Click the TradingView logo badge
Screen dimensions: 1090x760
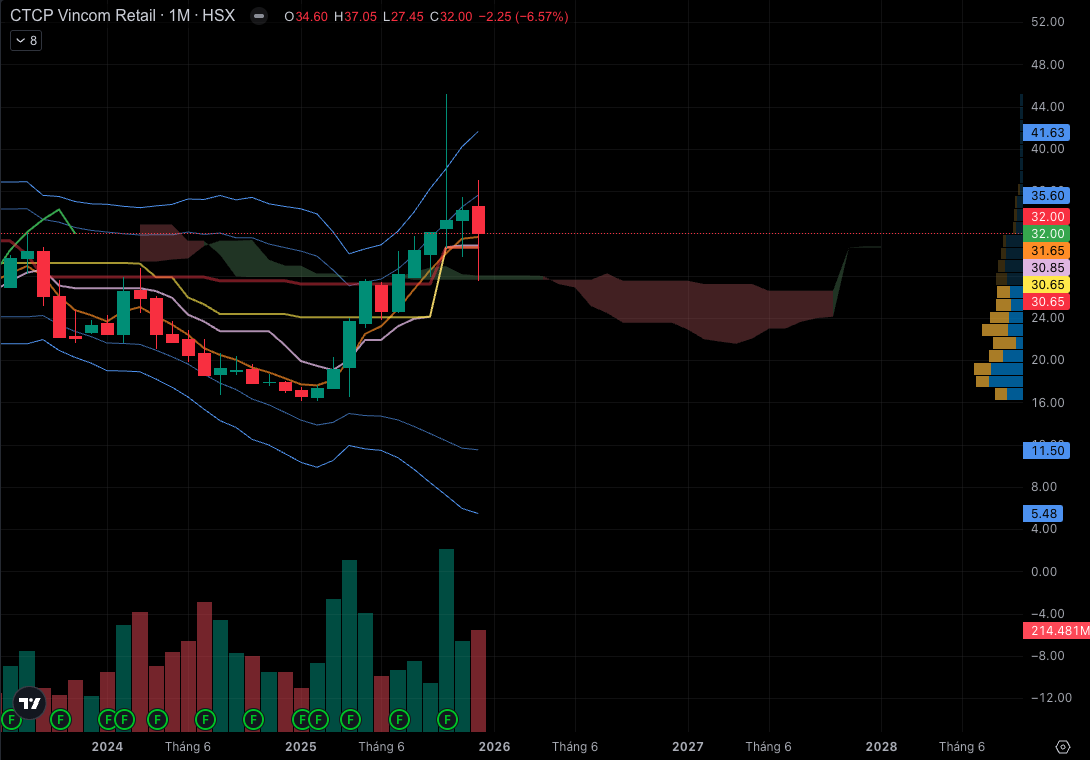point(30,704)
